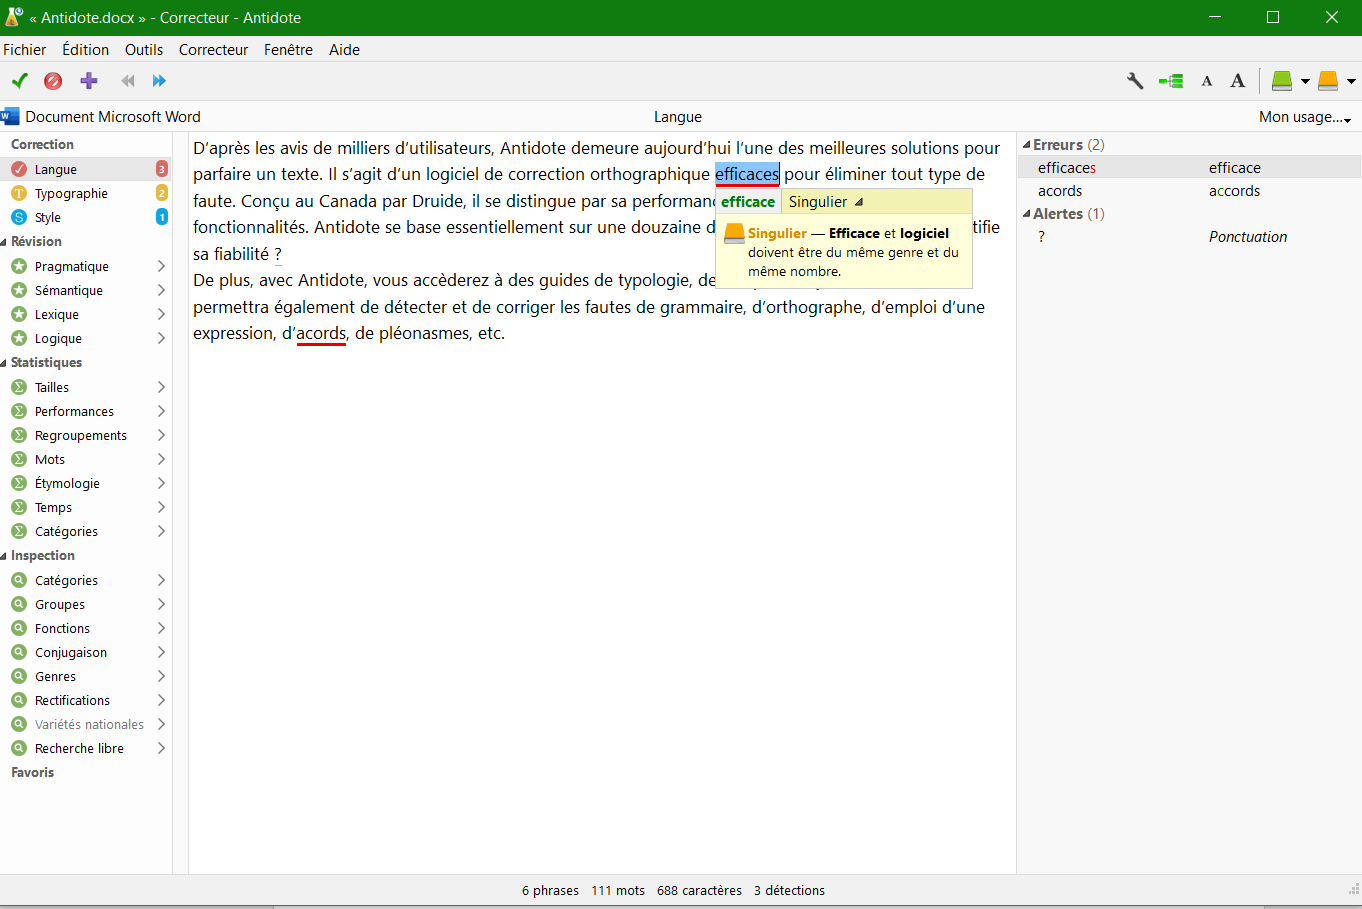Open the Fenêtre menu

coord(288,50)
